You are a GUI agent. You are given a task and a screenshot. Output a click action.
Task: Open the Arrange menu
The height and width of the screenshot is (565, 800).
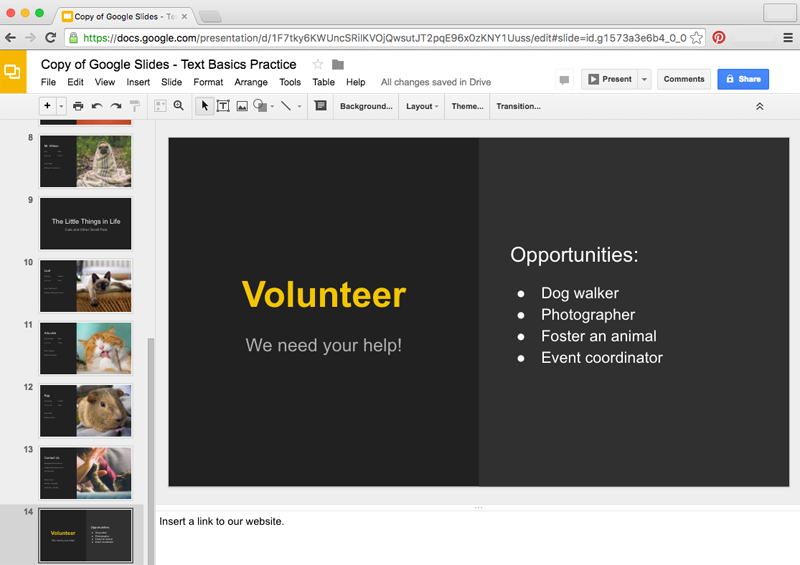tap(251, 82)
